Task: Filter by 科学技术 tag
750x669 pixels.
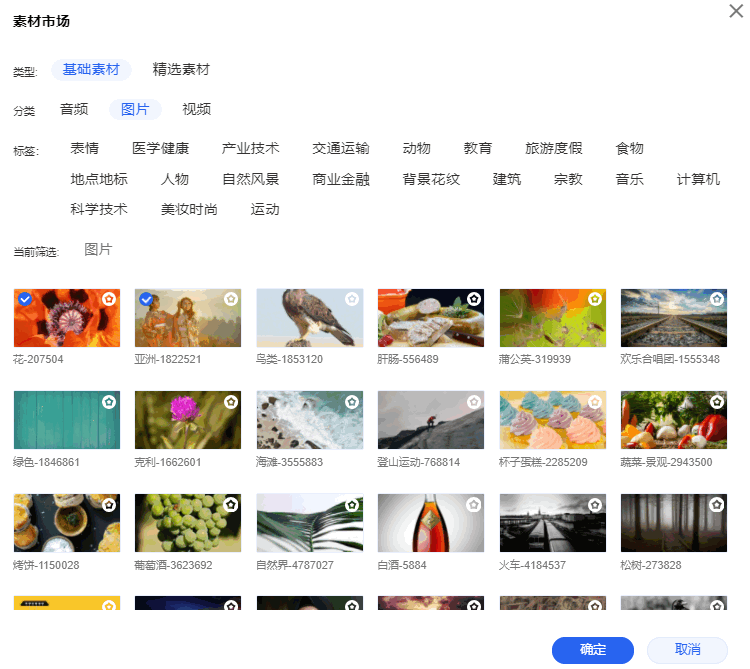Action: [x=99, y=209]
